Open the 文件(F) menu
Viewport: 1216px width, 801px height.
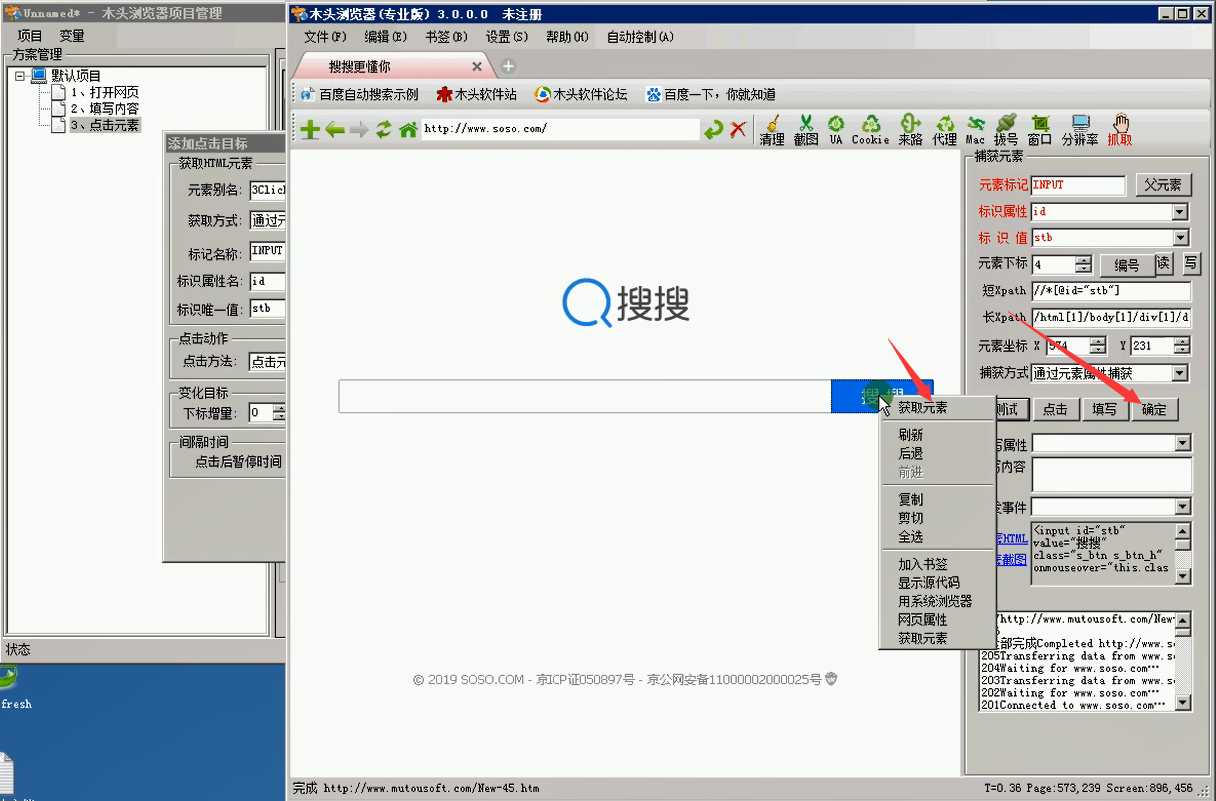point(325,37)
